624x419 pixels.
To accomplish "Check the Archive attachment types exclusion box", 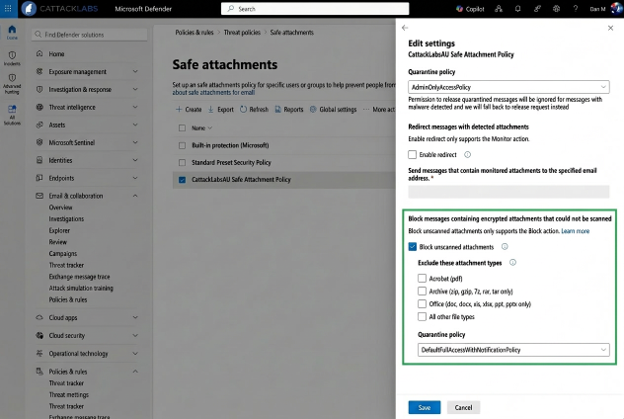I will (x=422, y=291).
